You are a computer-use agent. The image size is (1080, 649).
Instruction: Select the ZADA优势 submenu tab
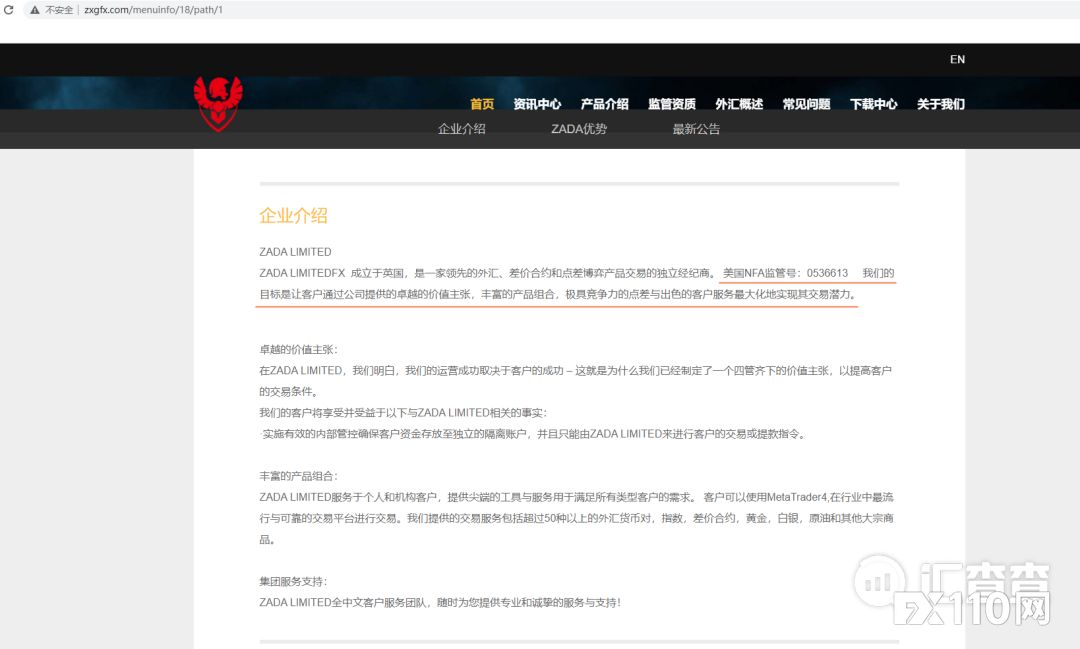coord(578,128)
